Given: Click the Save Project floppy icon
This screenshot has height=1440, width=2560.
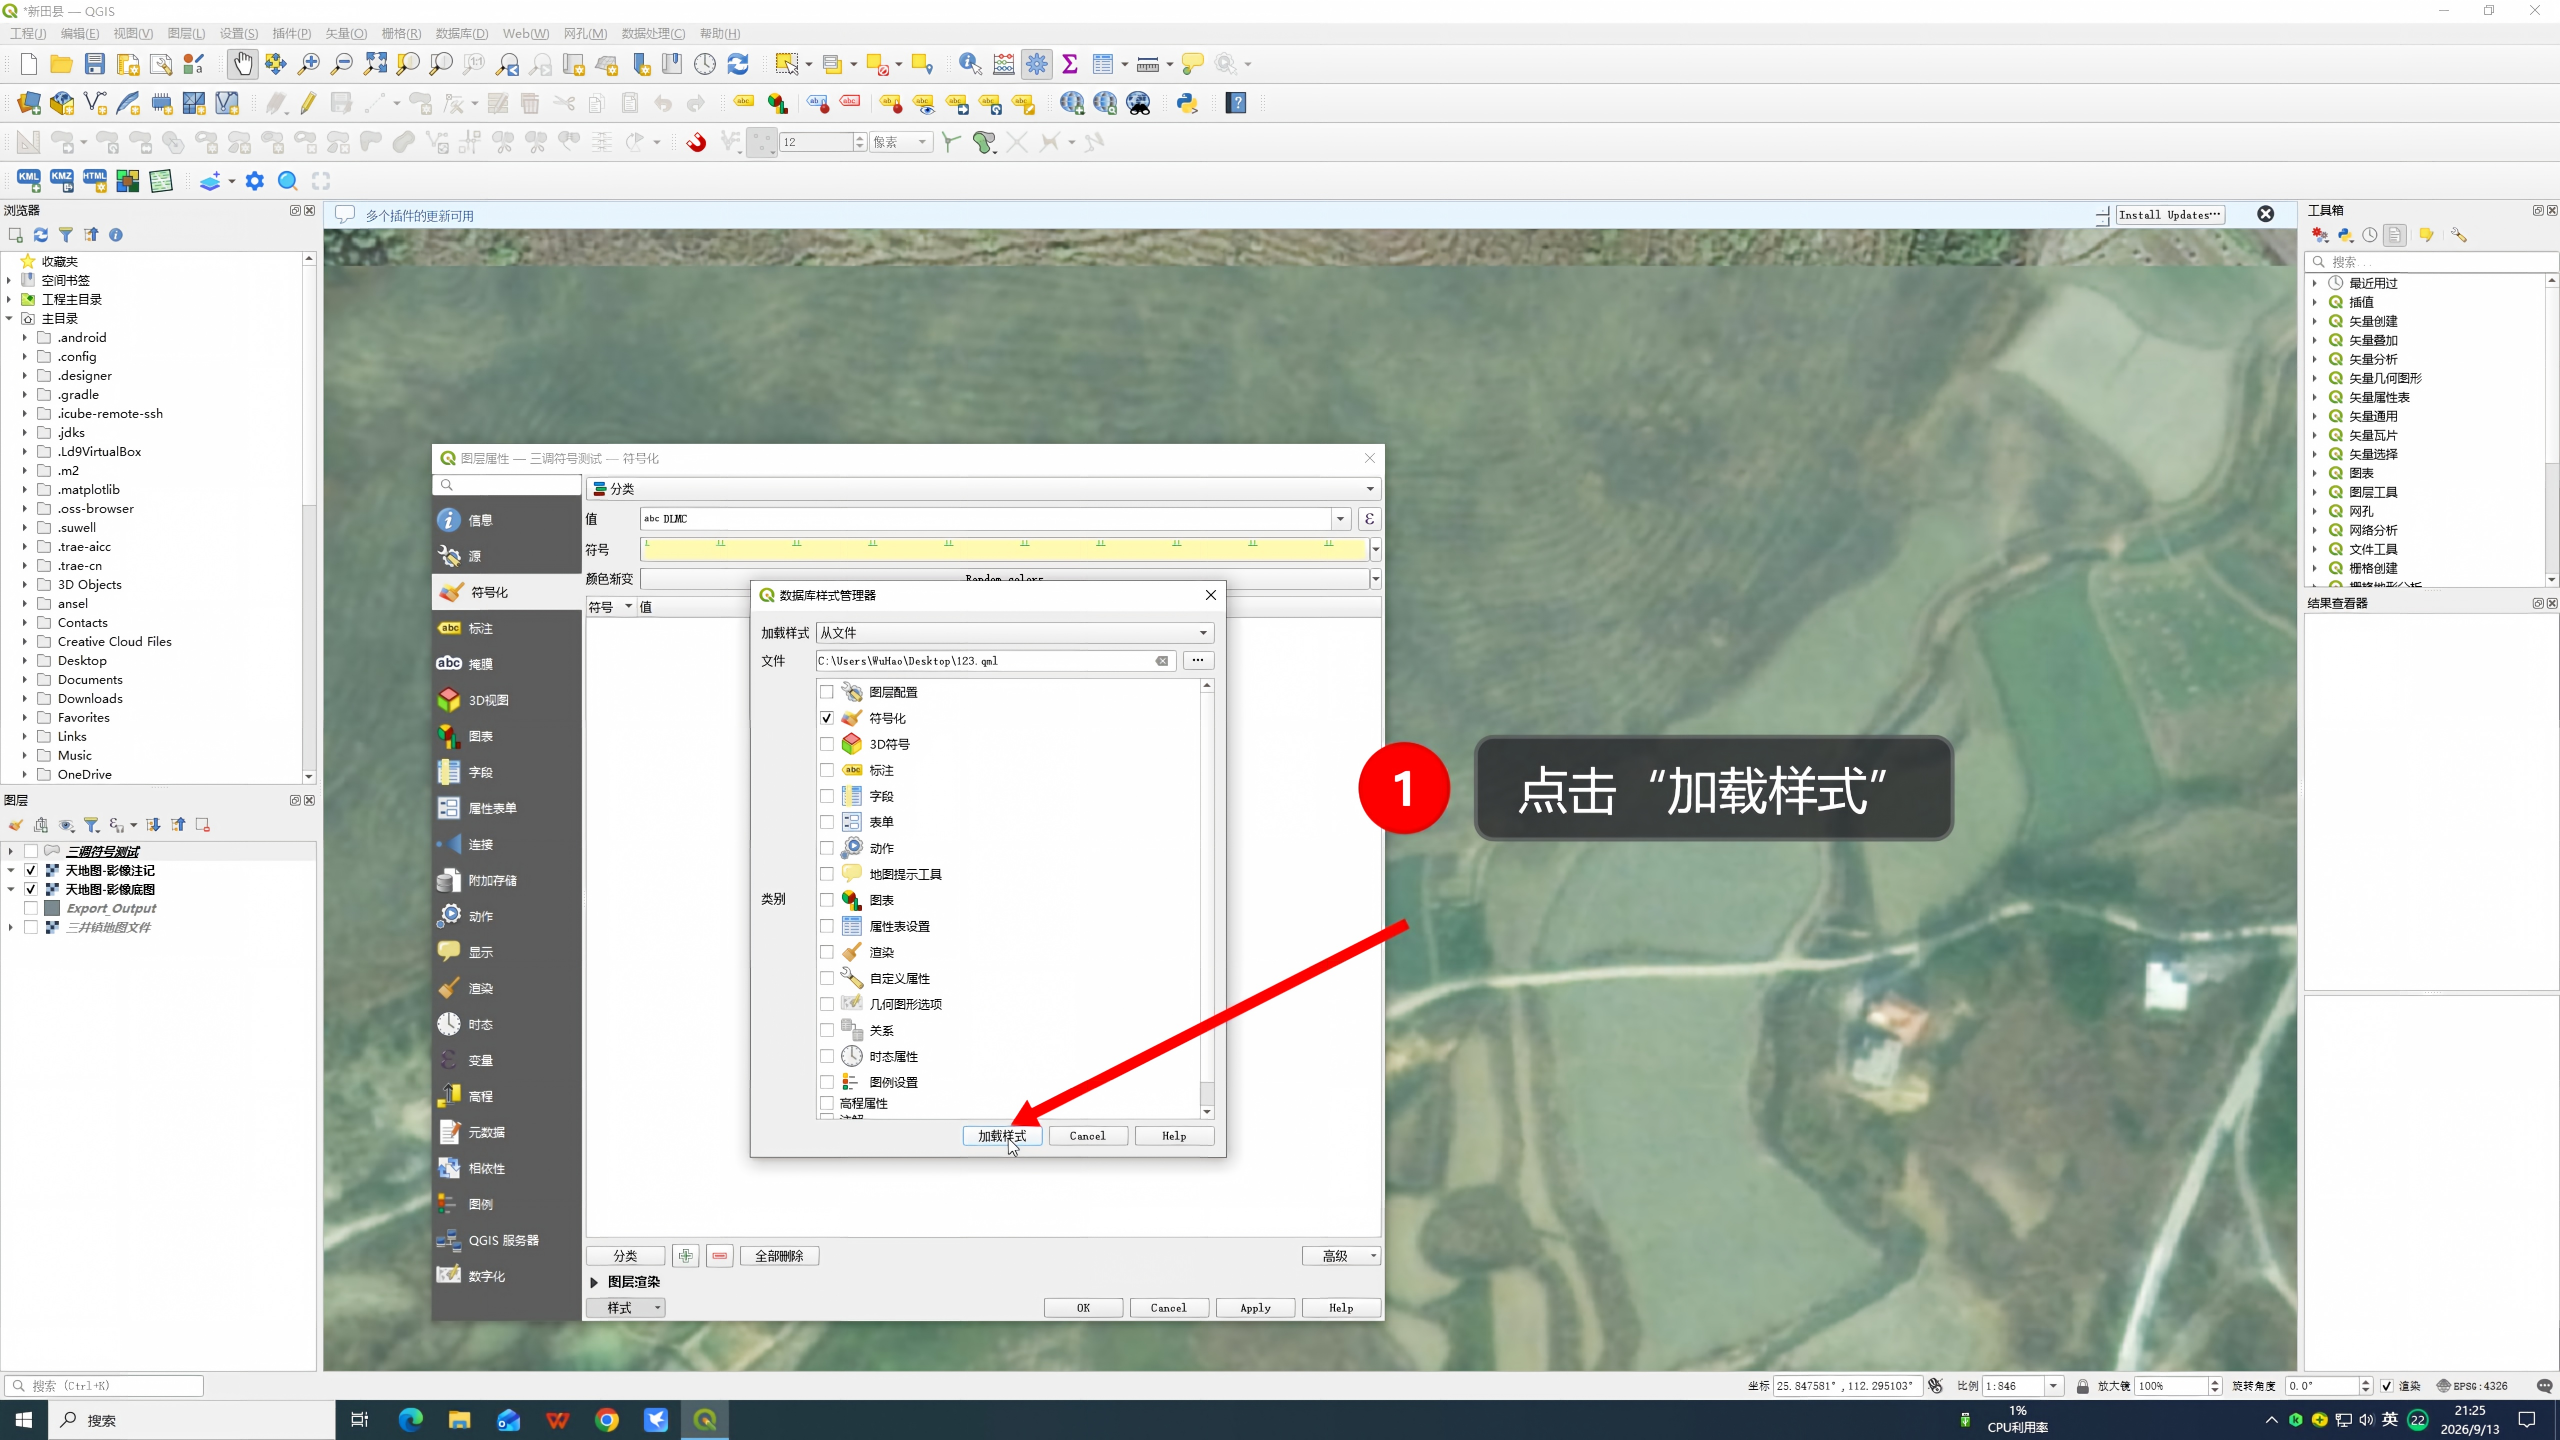Looking at the screenshot, I should tap(95, 64).
